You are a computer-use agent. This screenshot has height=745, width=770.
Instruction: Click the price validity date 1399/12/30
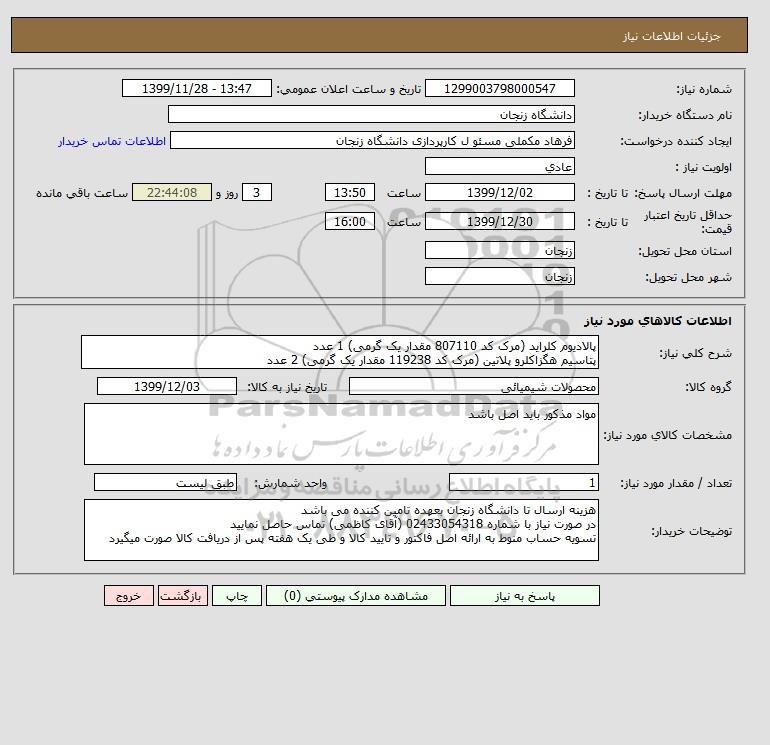[499, 221]
